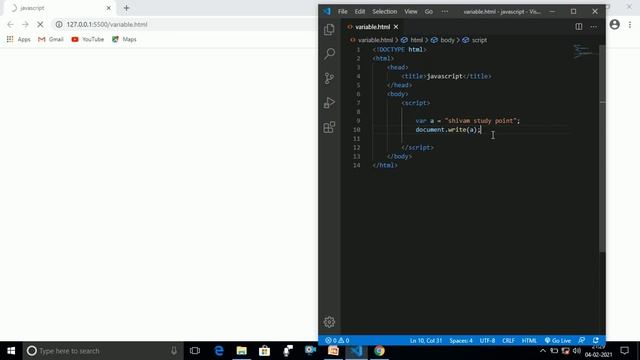Click the notifications bell in status bar

[x=596, y=340]
